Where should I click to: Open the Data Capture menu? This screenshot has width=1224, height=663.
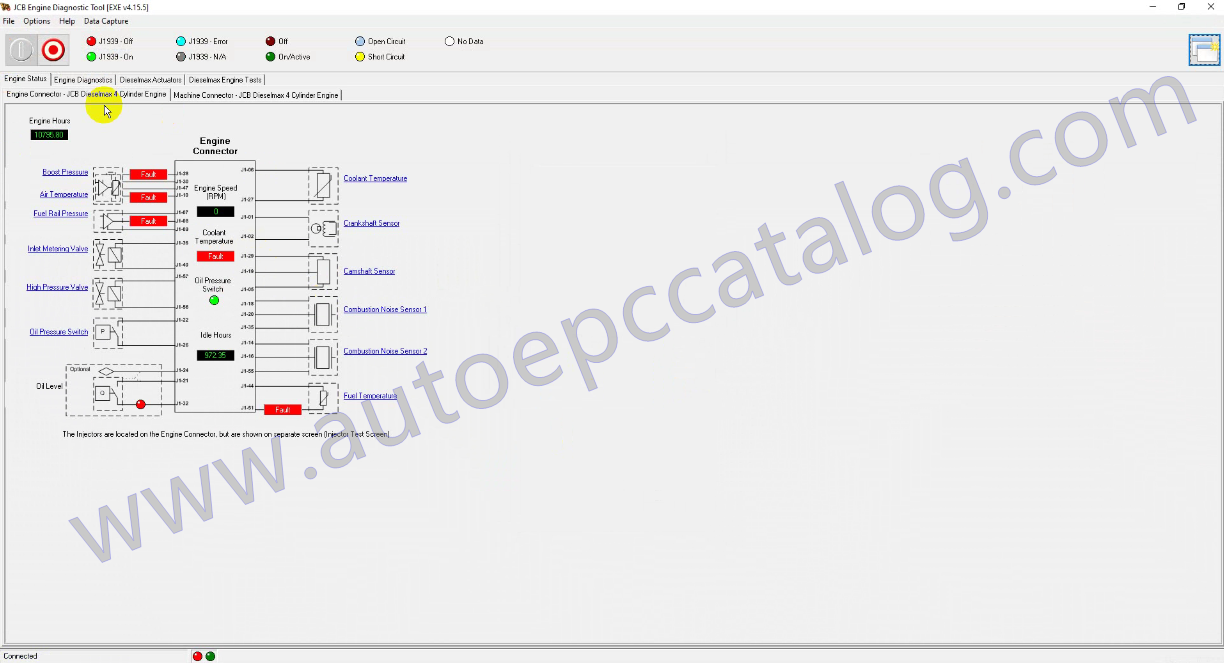pos(105,21)
